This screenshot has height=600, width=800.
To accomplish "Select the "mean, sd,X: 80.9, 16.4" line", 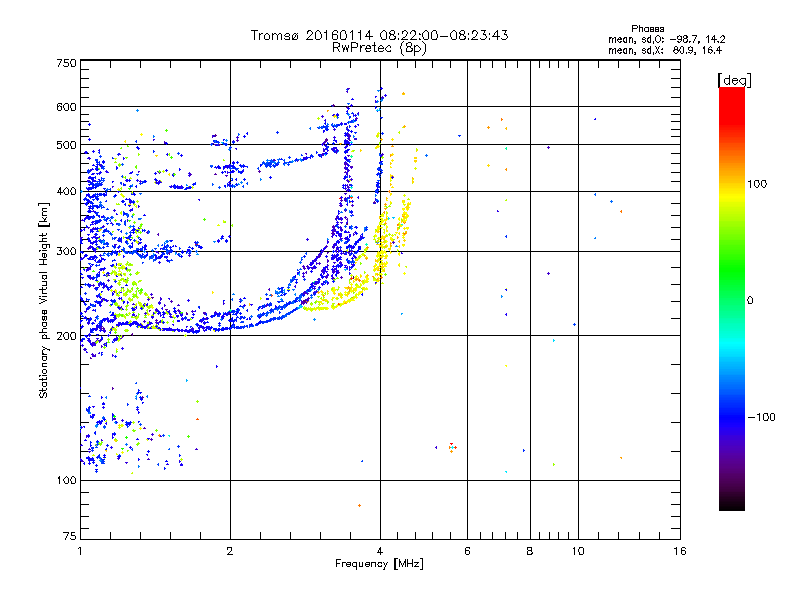I will pyautogui.click(x=665, y=50).
